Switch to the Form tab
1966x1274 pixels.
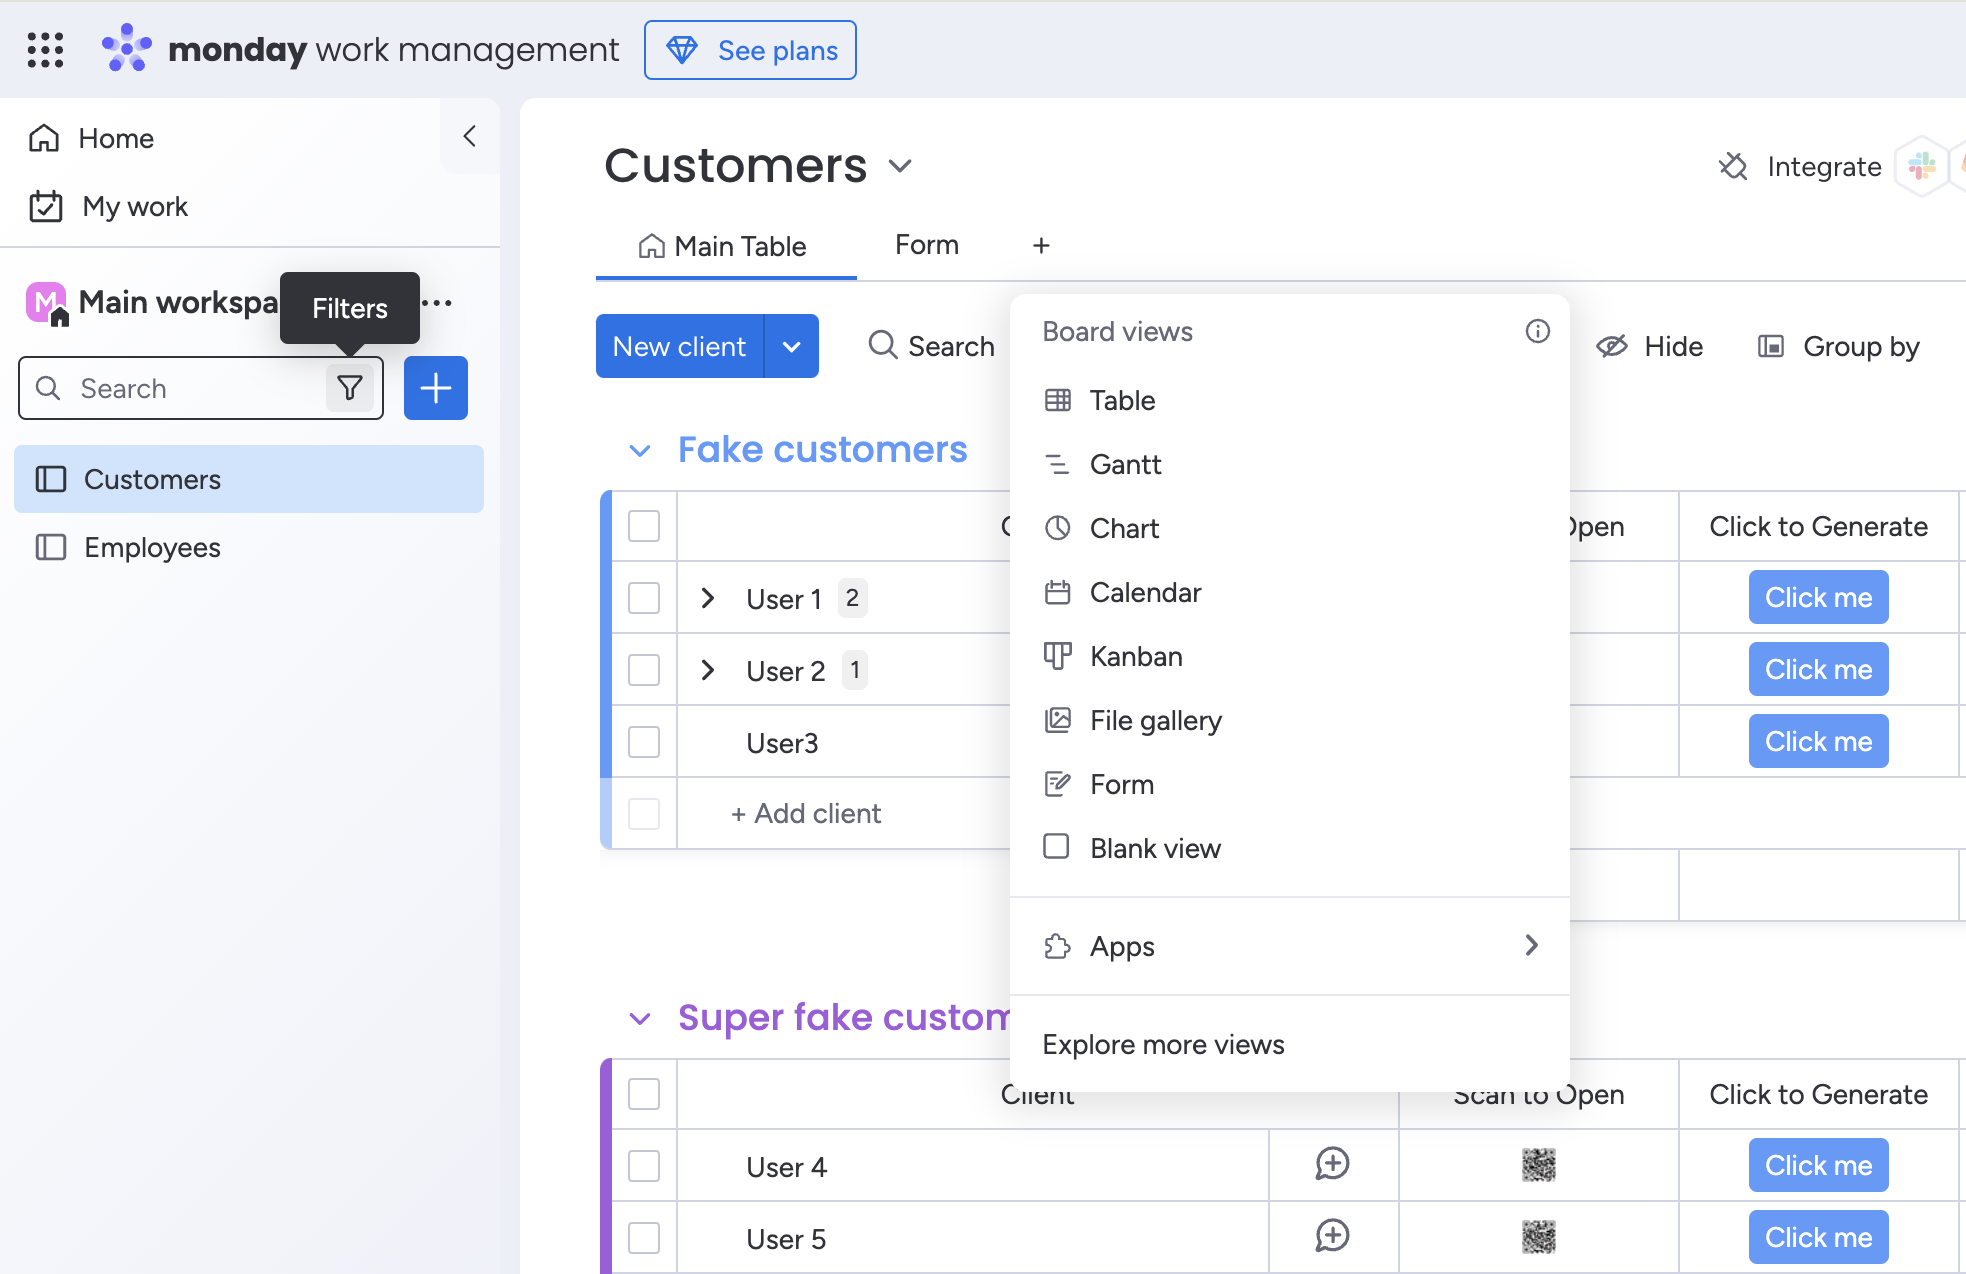point(926,245)
